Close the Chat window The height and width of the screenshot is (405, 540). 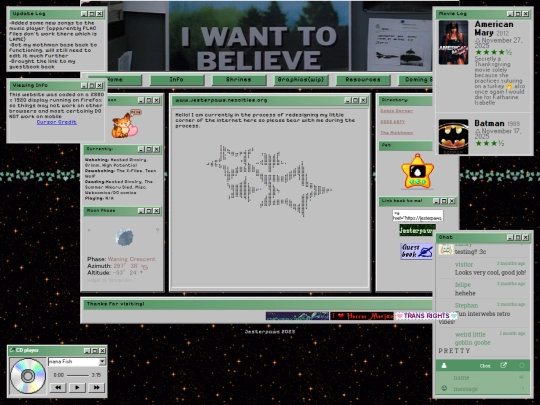[526, 237]
